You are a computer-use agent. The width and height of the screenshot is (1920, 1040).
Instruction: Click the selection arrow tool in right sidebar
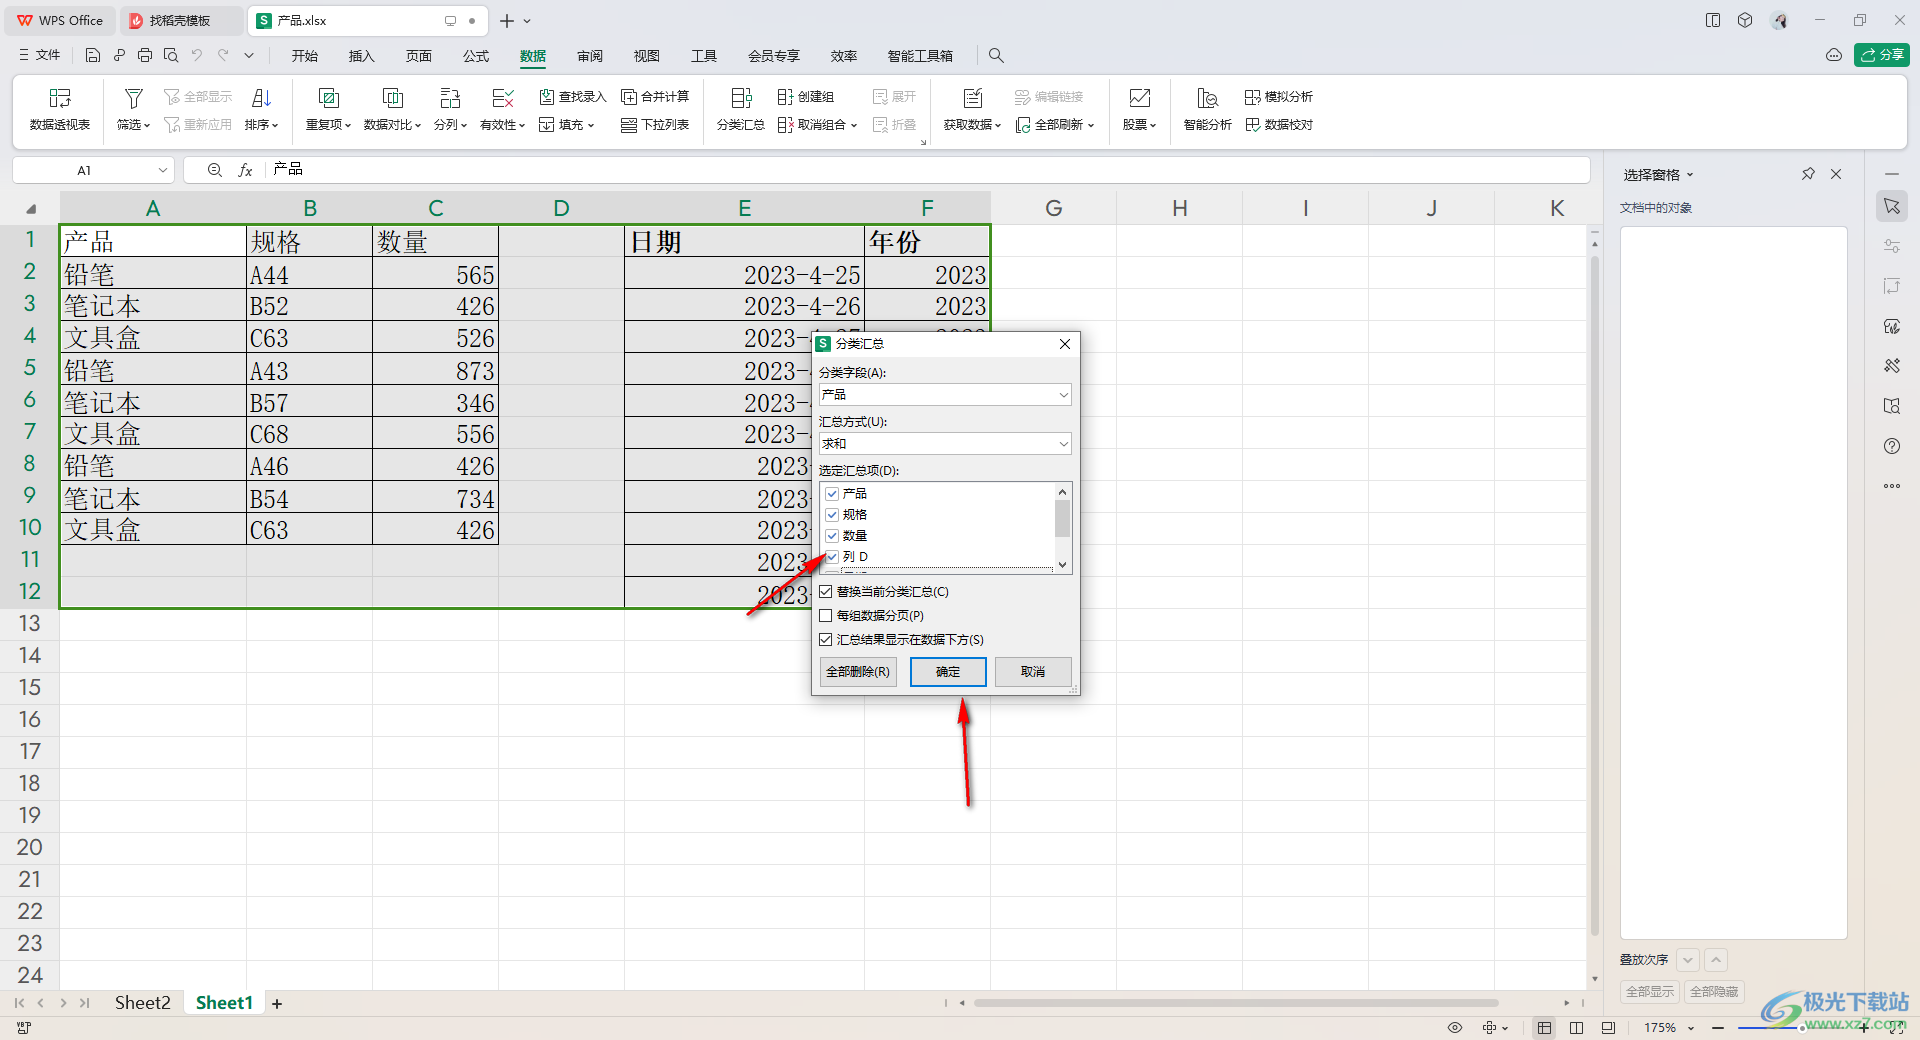(1892, 206)
